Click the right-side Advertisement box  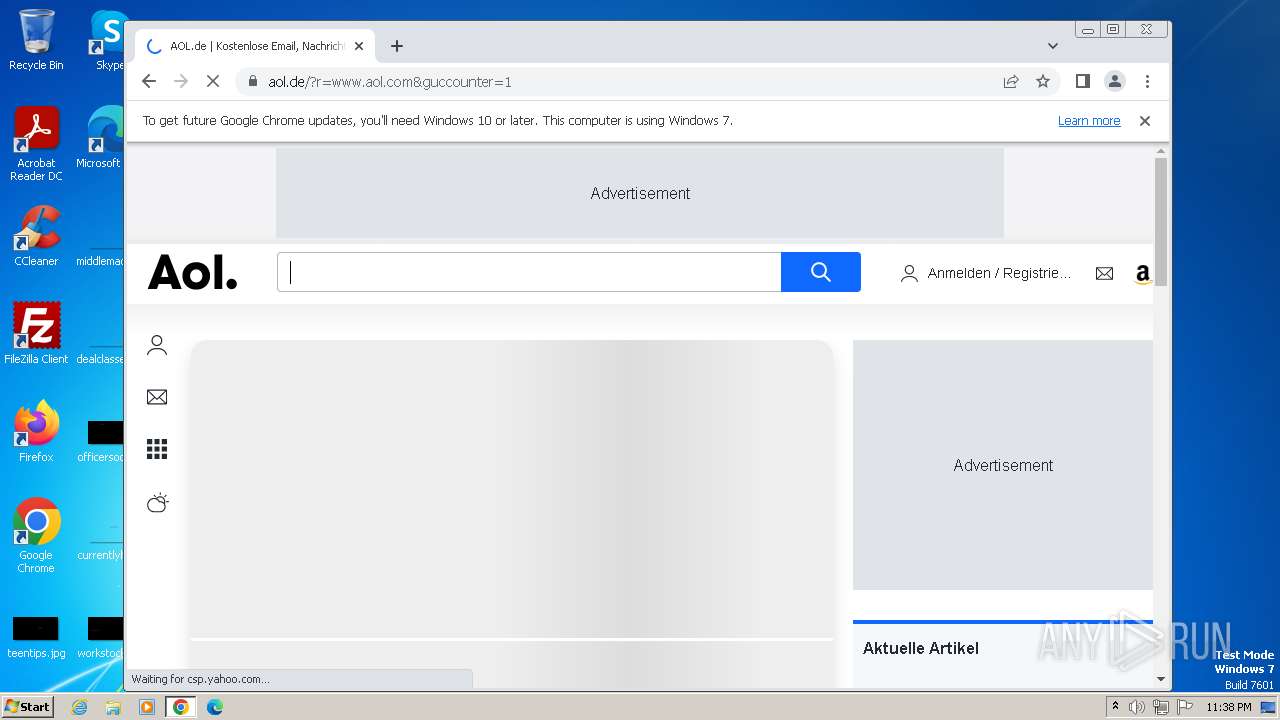pyautogui.click(x=1003, y=465)
